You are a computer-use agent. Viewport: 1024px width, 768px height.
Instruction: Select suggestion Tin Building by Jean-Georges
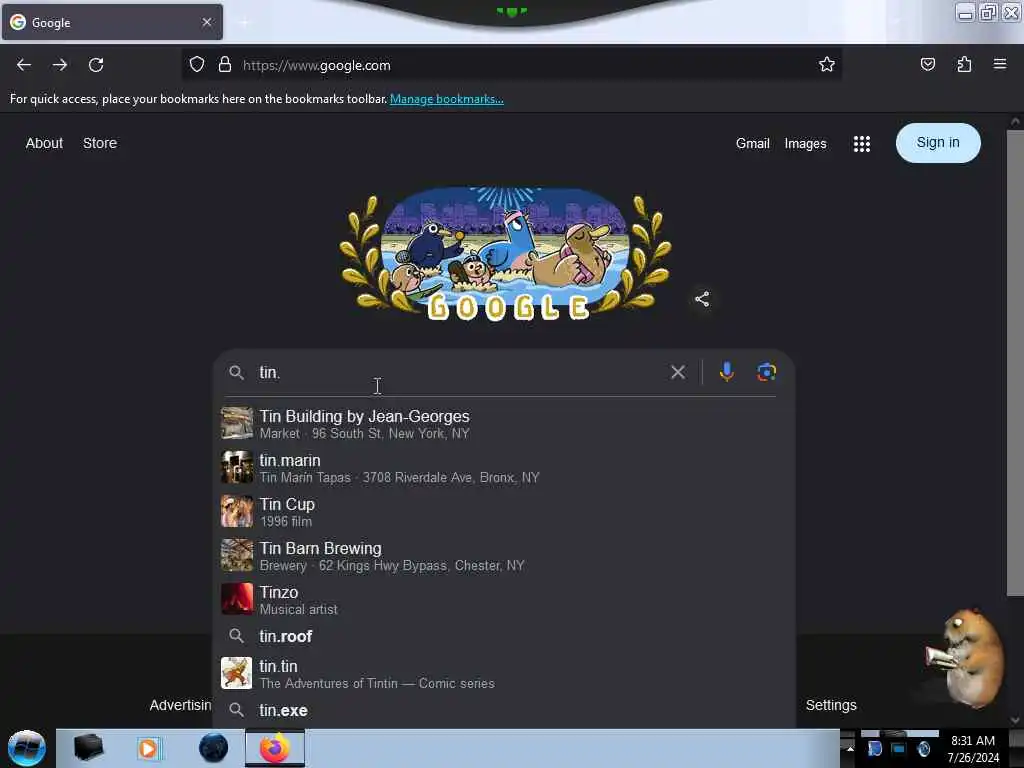click(x=504, y=424)
